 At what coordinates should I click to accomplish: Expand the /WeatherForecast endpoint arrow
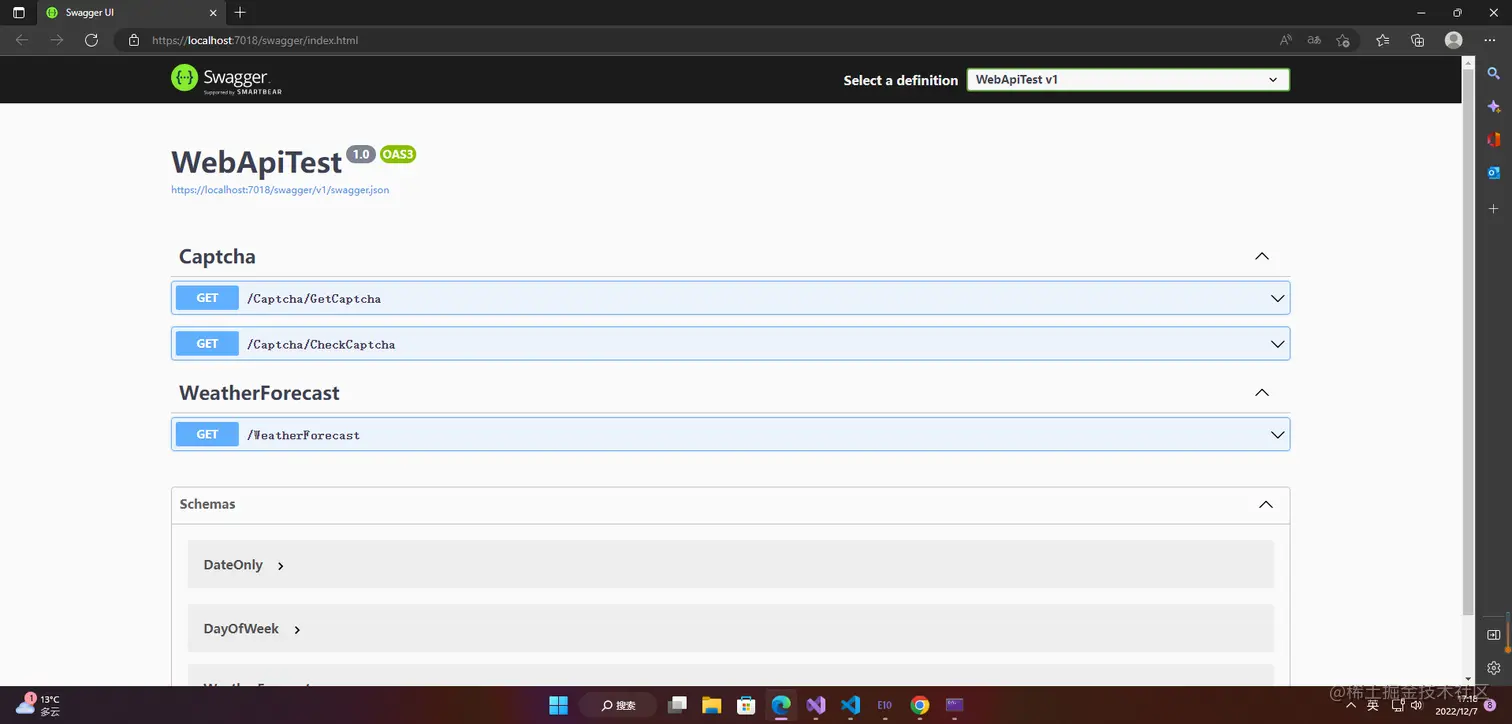click(1277, 435)
